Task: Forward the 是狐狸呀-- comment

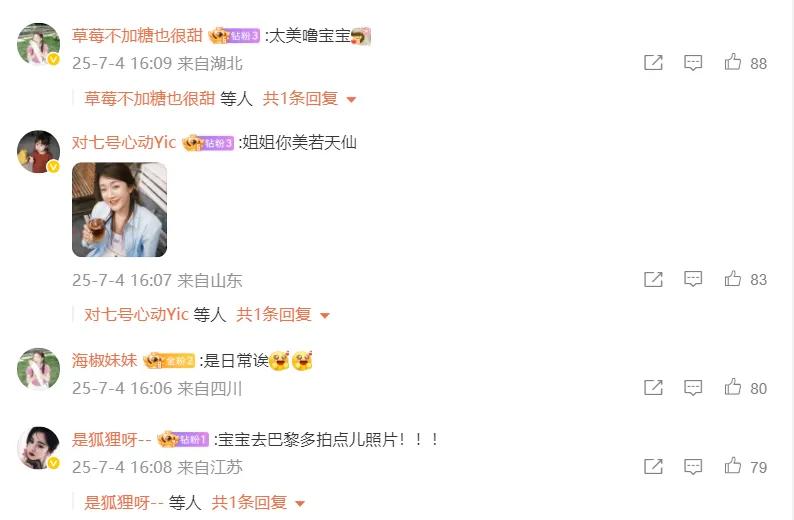Action: [x=653, y=466]
